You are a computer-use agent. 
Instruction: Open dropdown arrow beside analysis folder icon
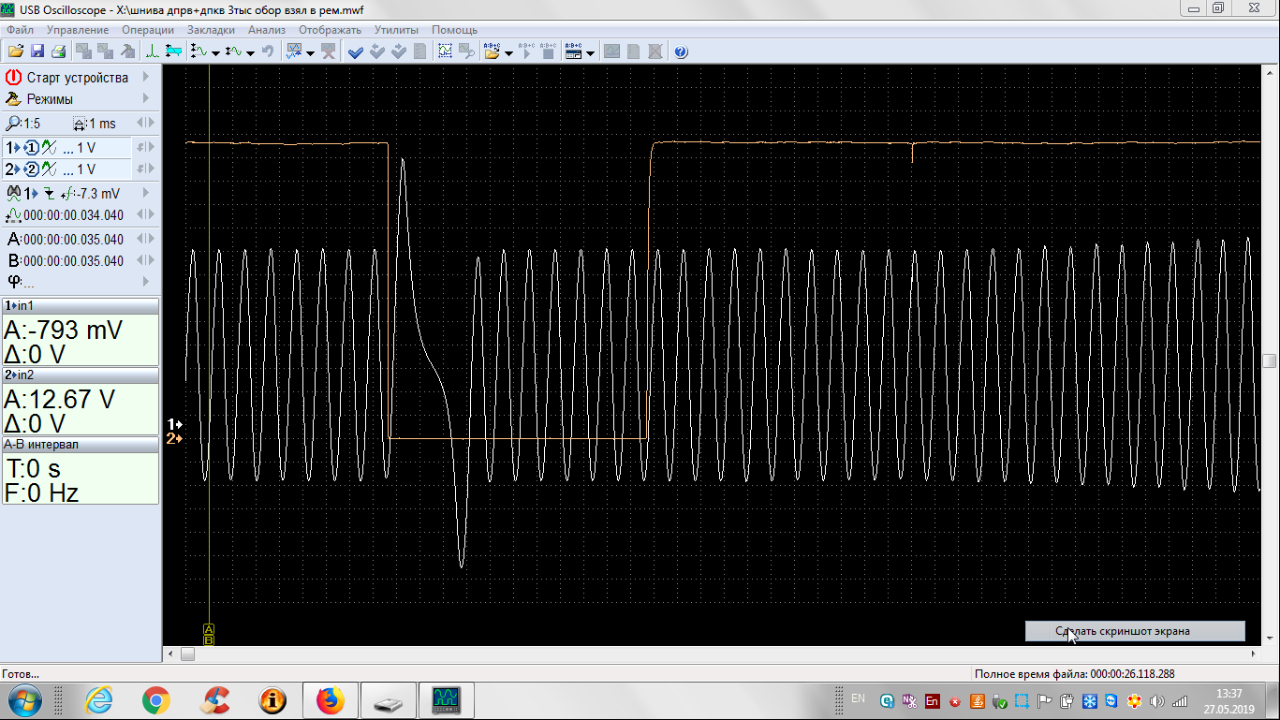point(509,52)
